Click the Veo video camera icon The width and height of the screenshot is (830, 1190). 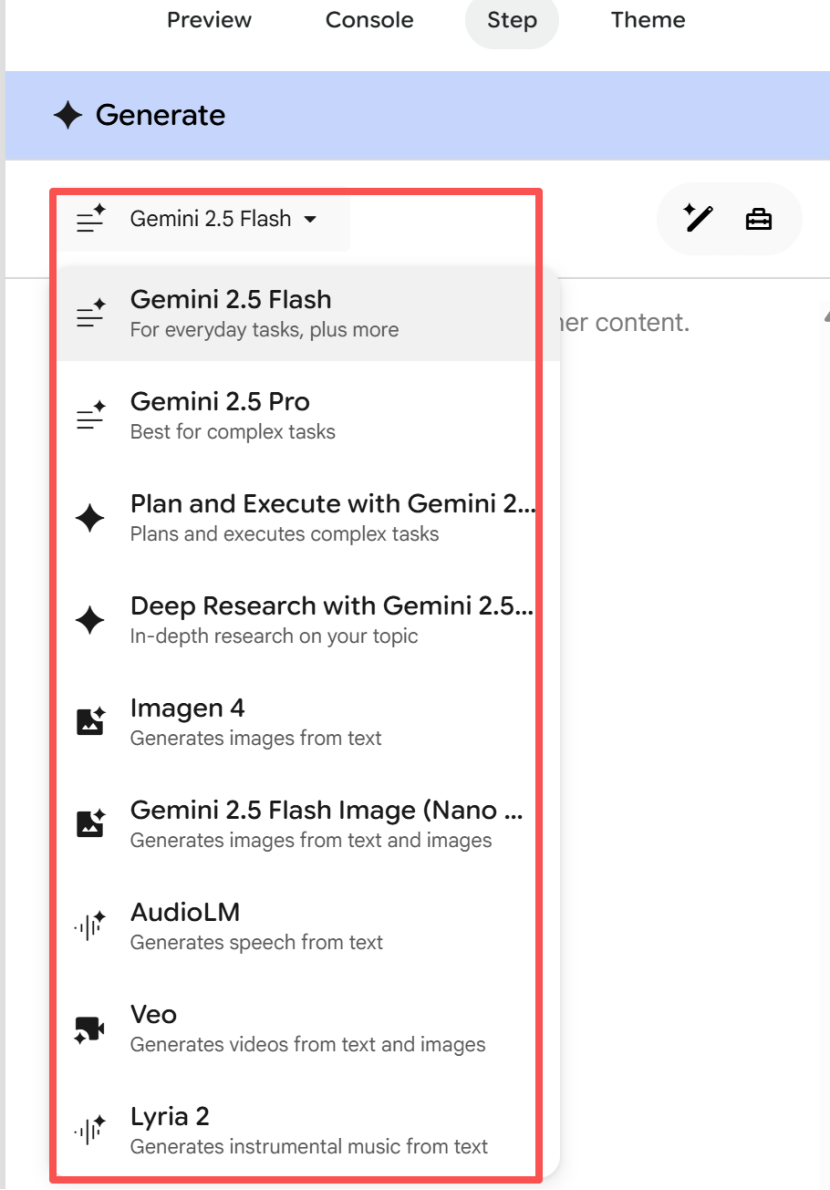[x=90, y=1028]
